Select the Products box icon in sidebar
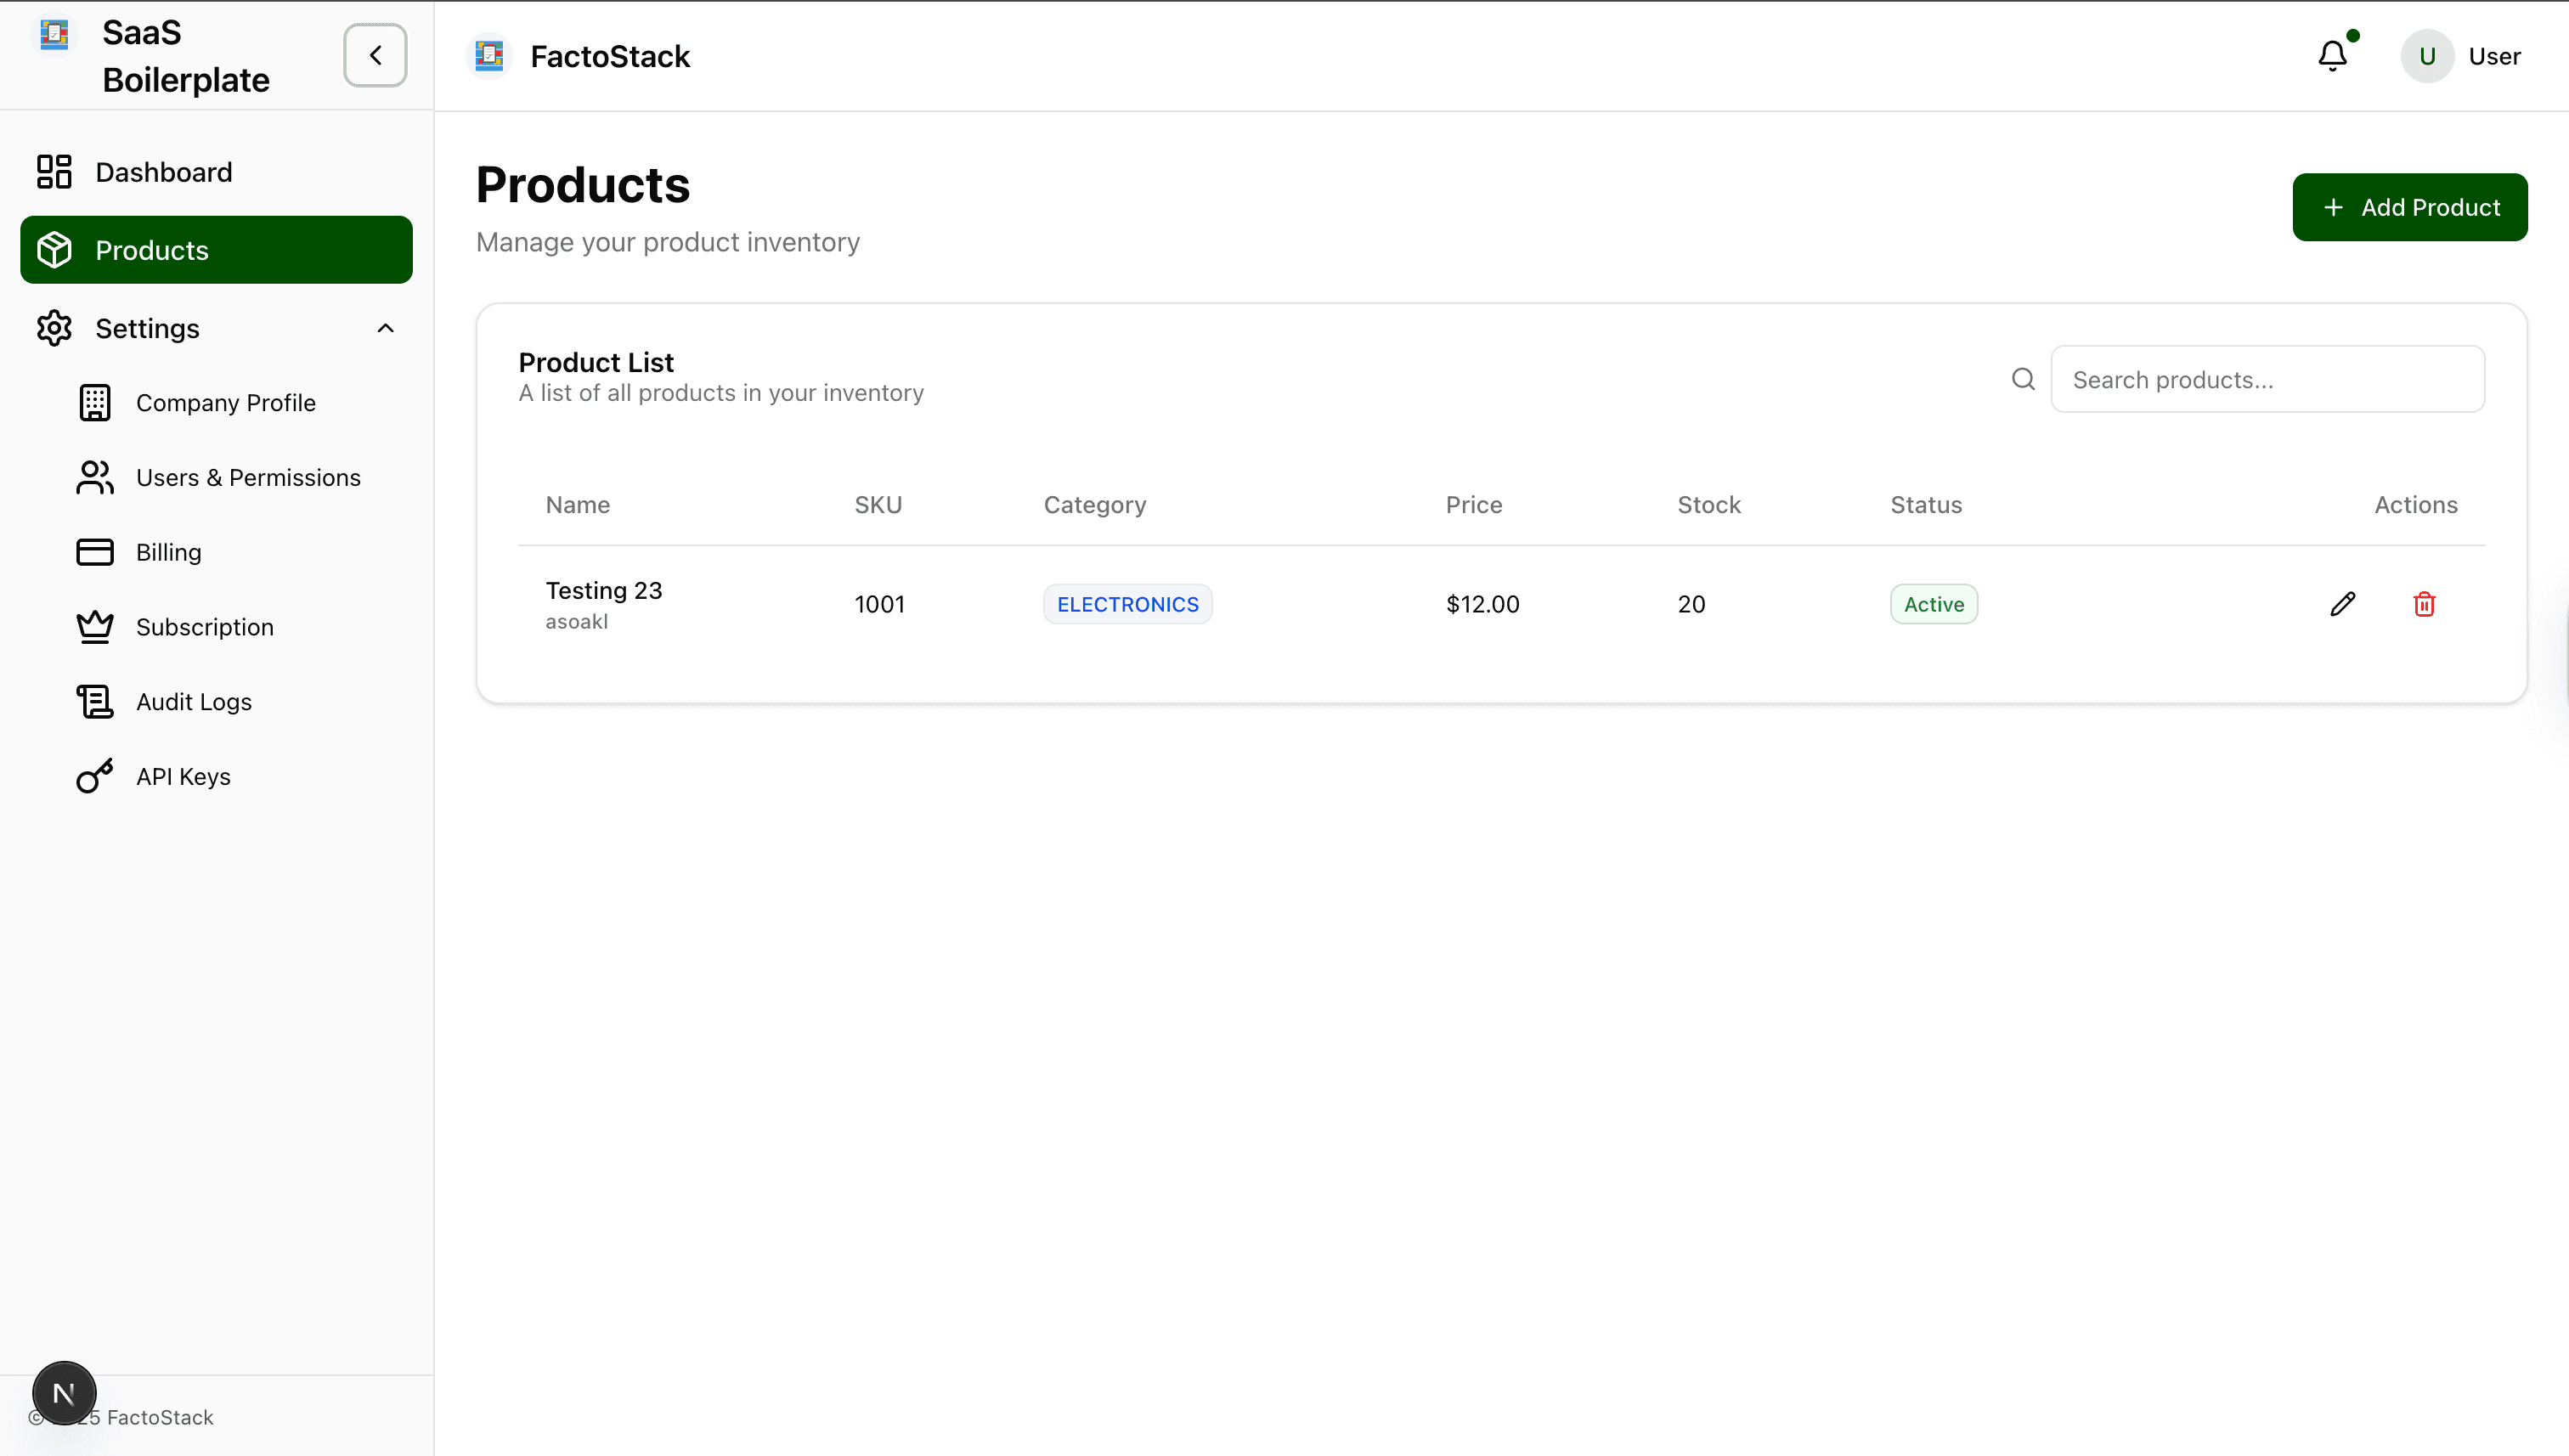This screenshot has height=1456, width=2569. (x=56, y=249)
